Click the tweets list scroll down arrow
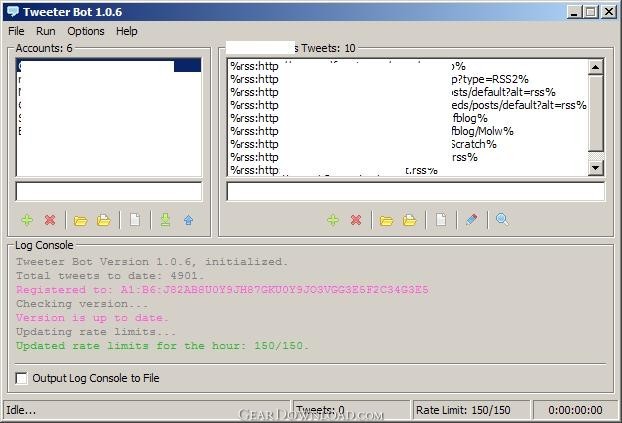622x423 pixels. point(596,168)
